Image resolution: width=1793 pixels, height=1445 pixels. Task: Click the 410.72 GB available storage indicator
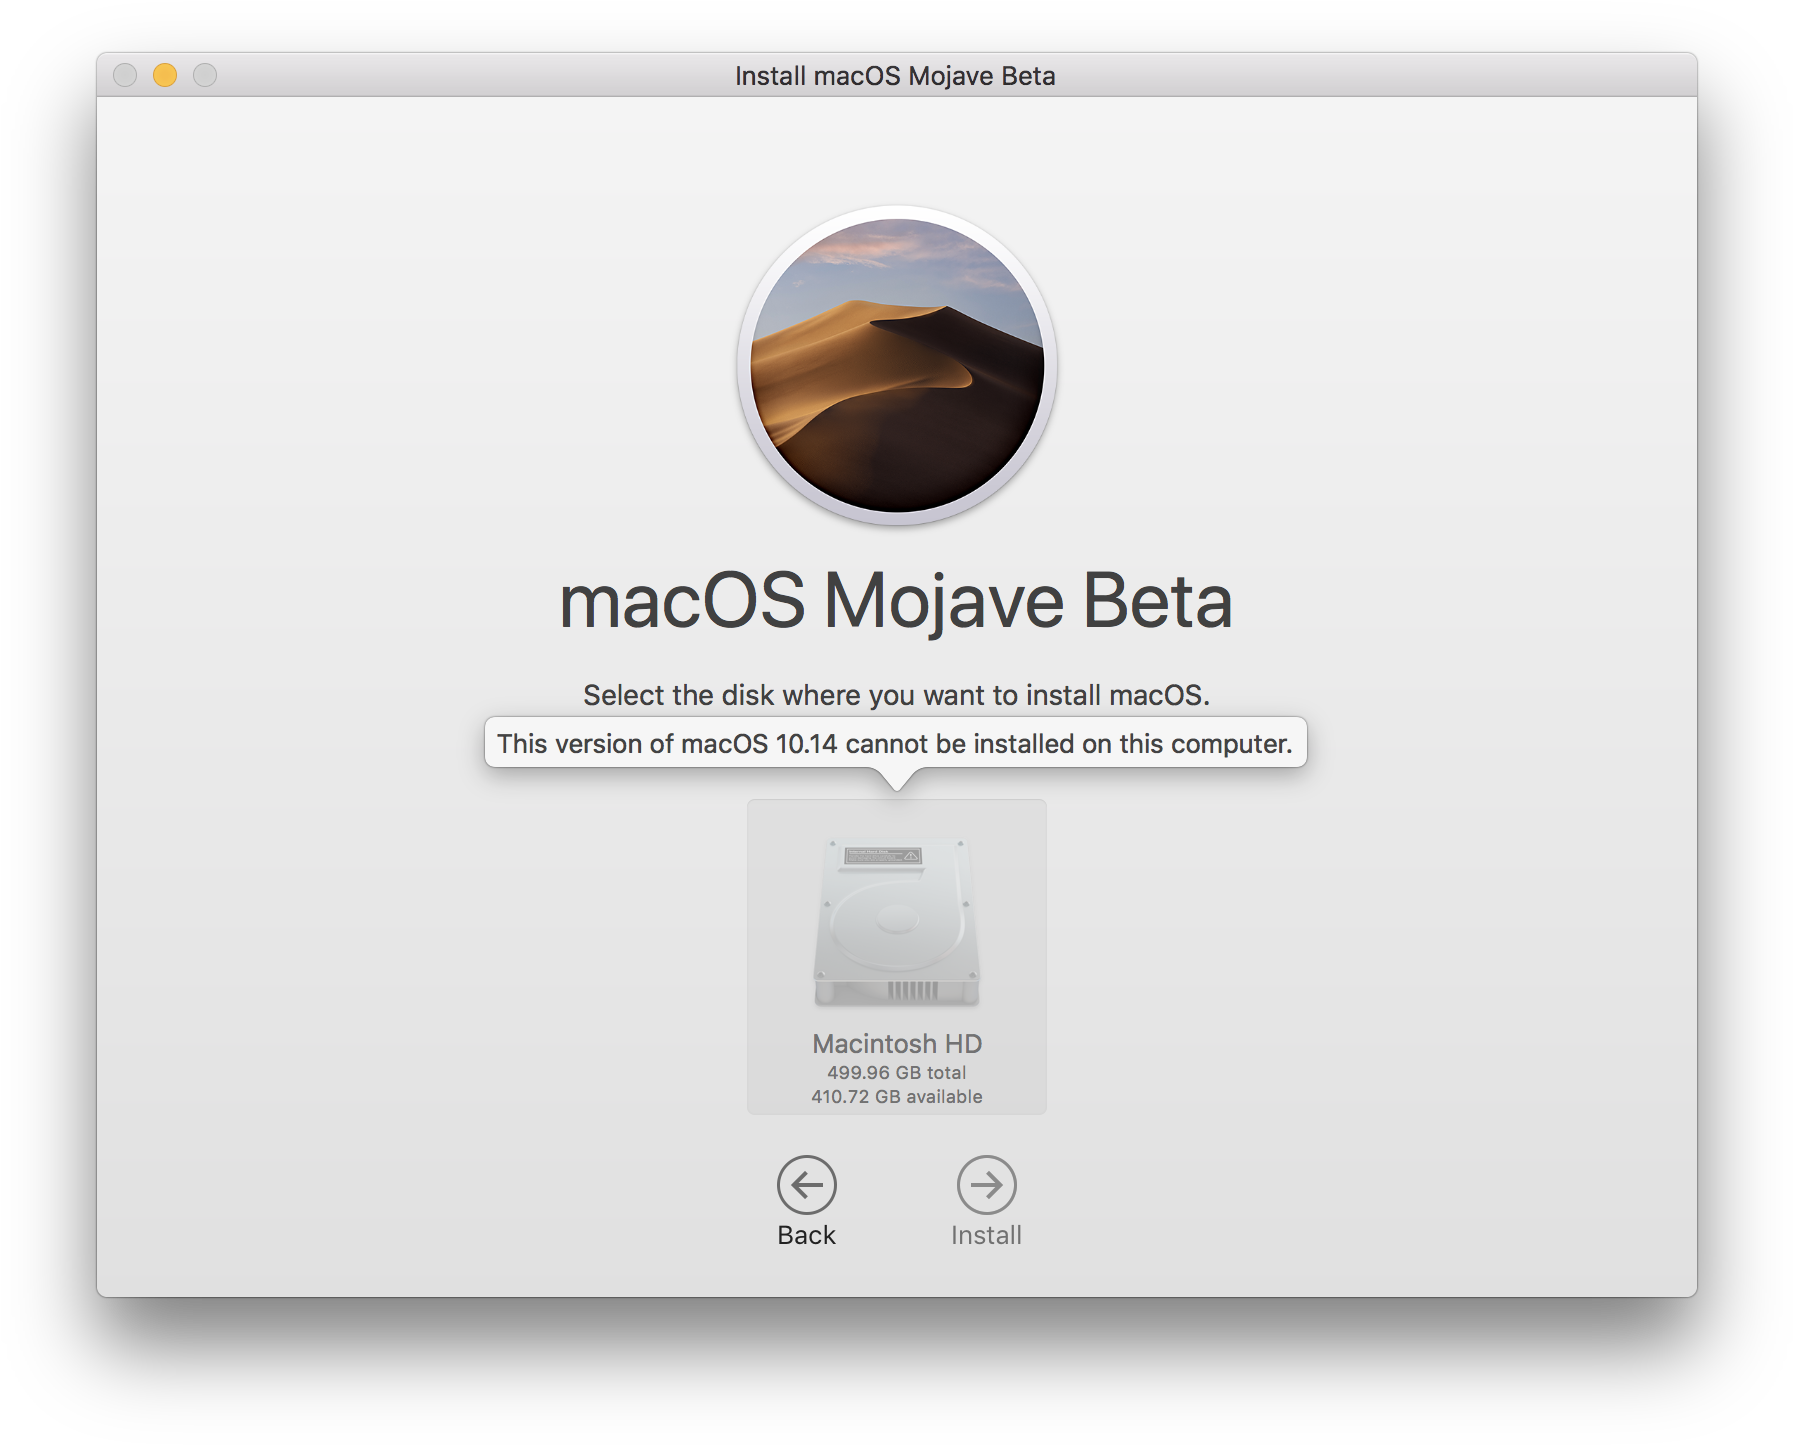pos(897,1095)
